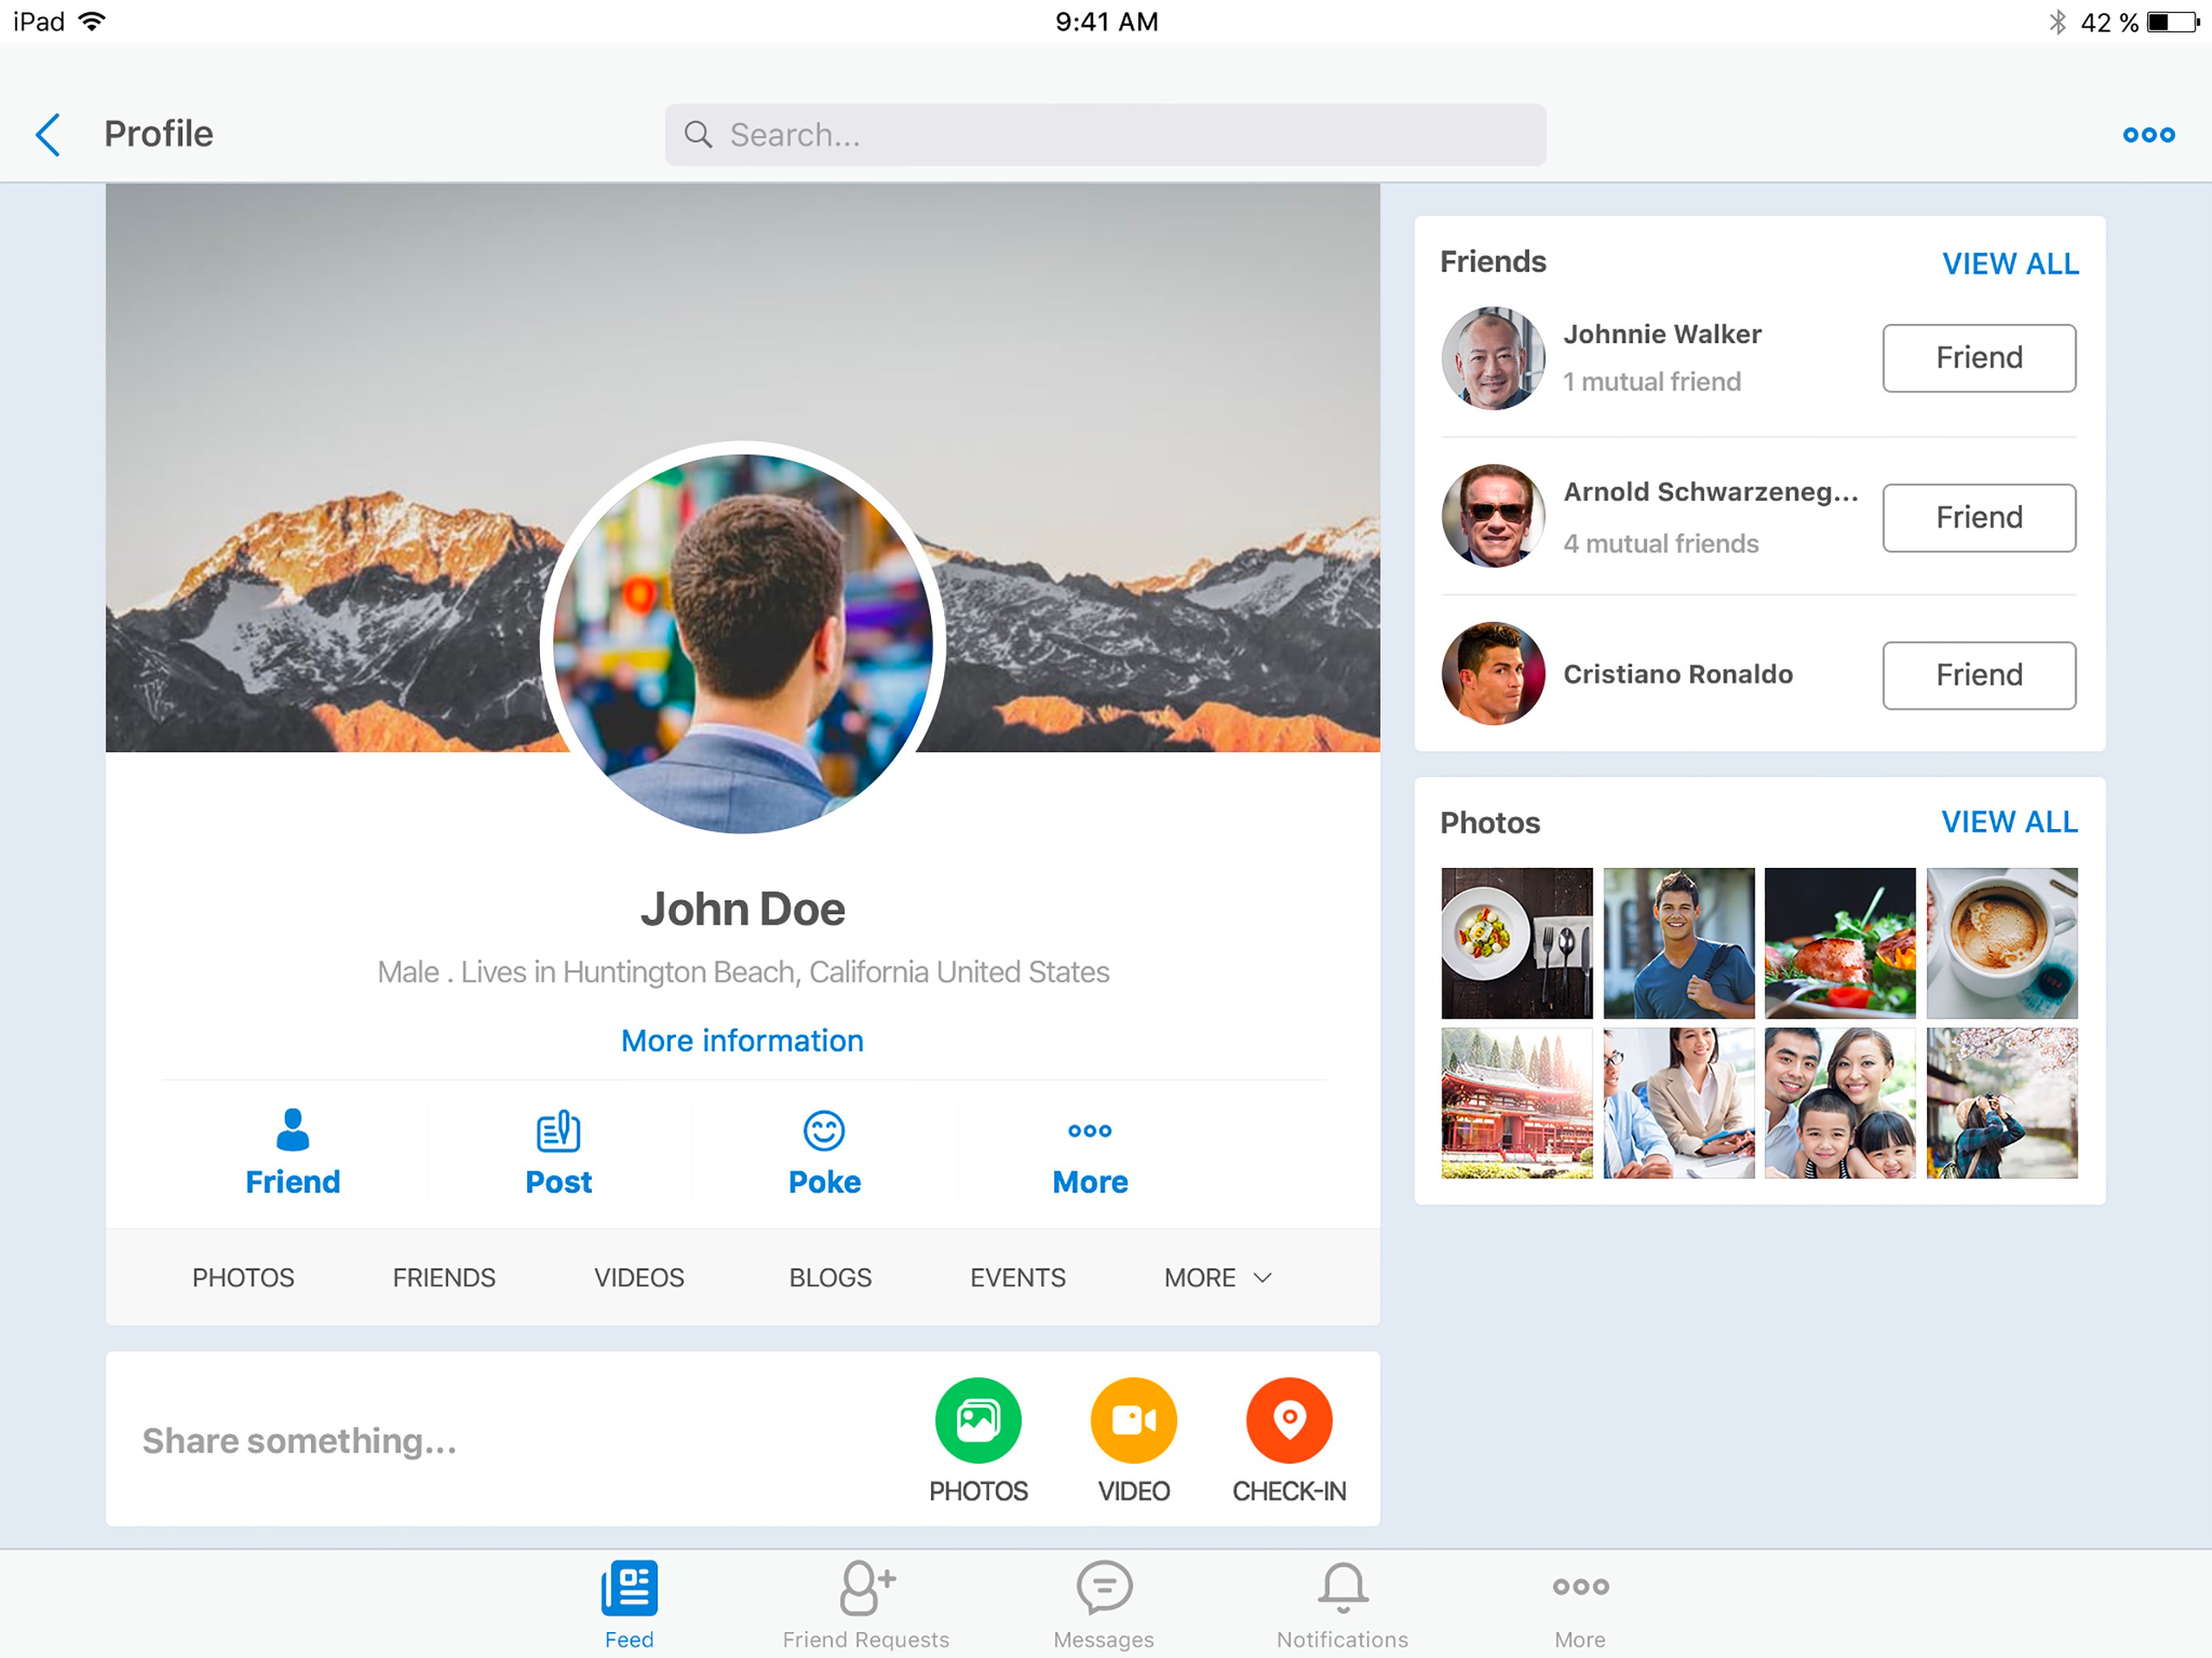Screen dimensions: 2212x1658
Task: Click the More information link
Action: (x=742, y=1040)
